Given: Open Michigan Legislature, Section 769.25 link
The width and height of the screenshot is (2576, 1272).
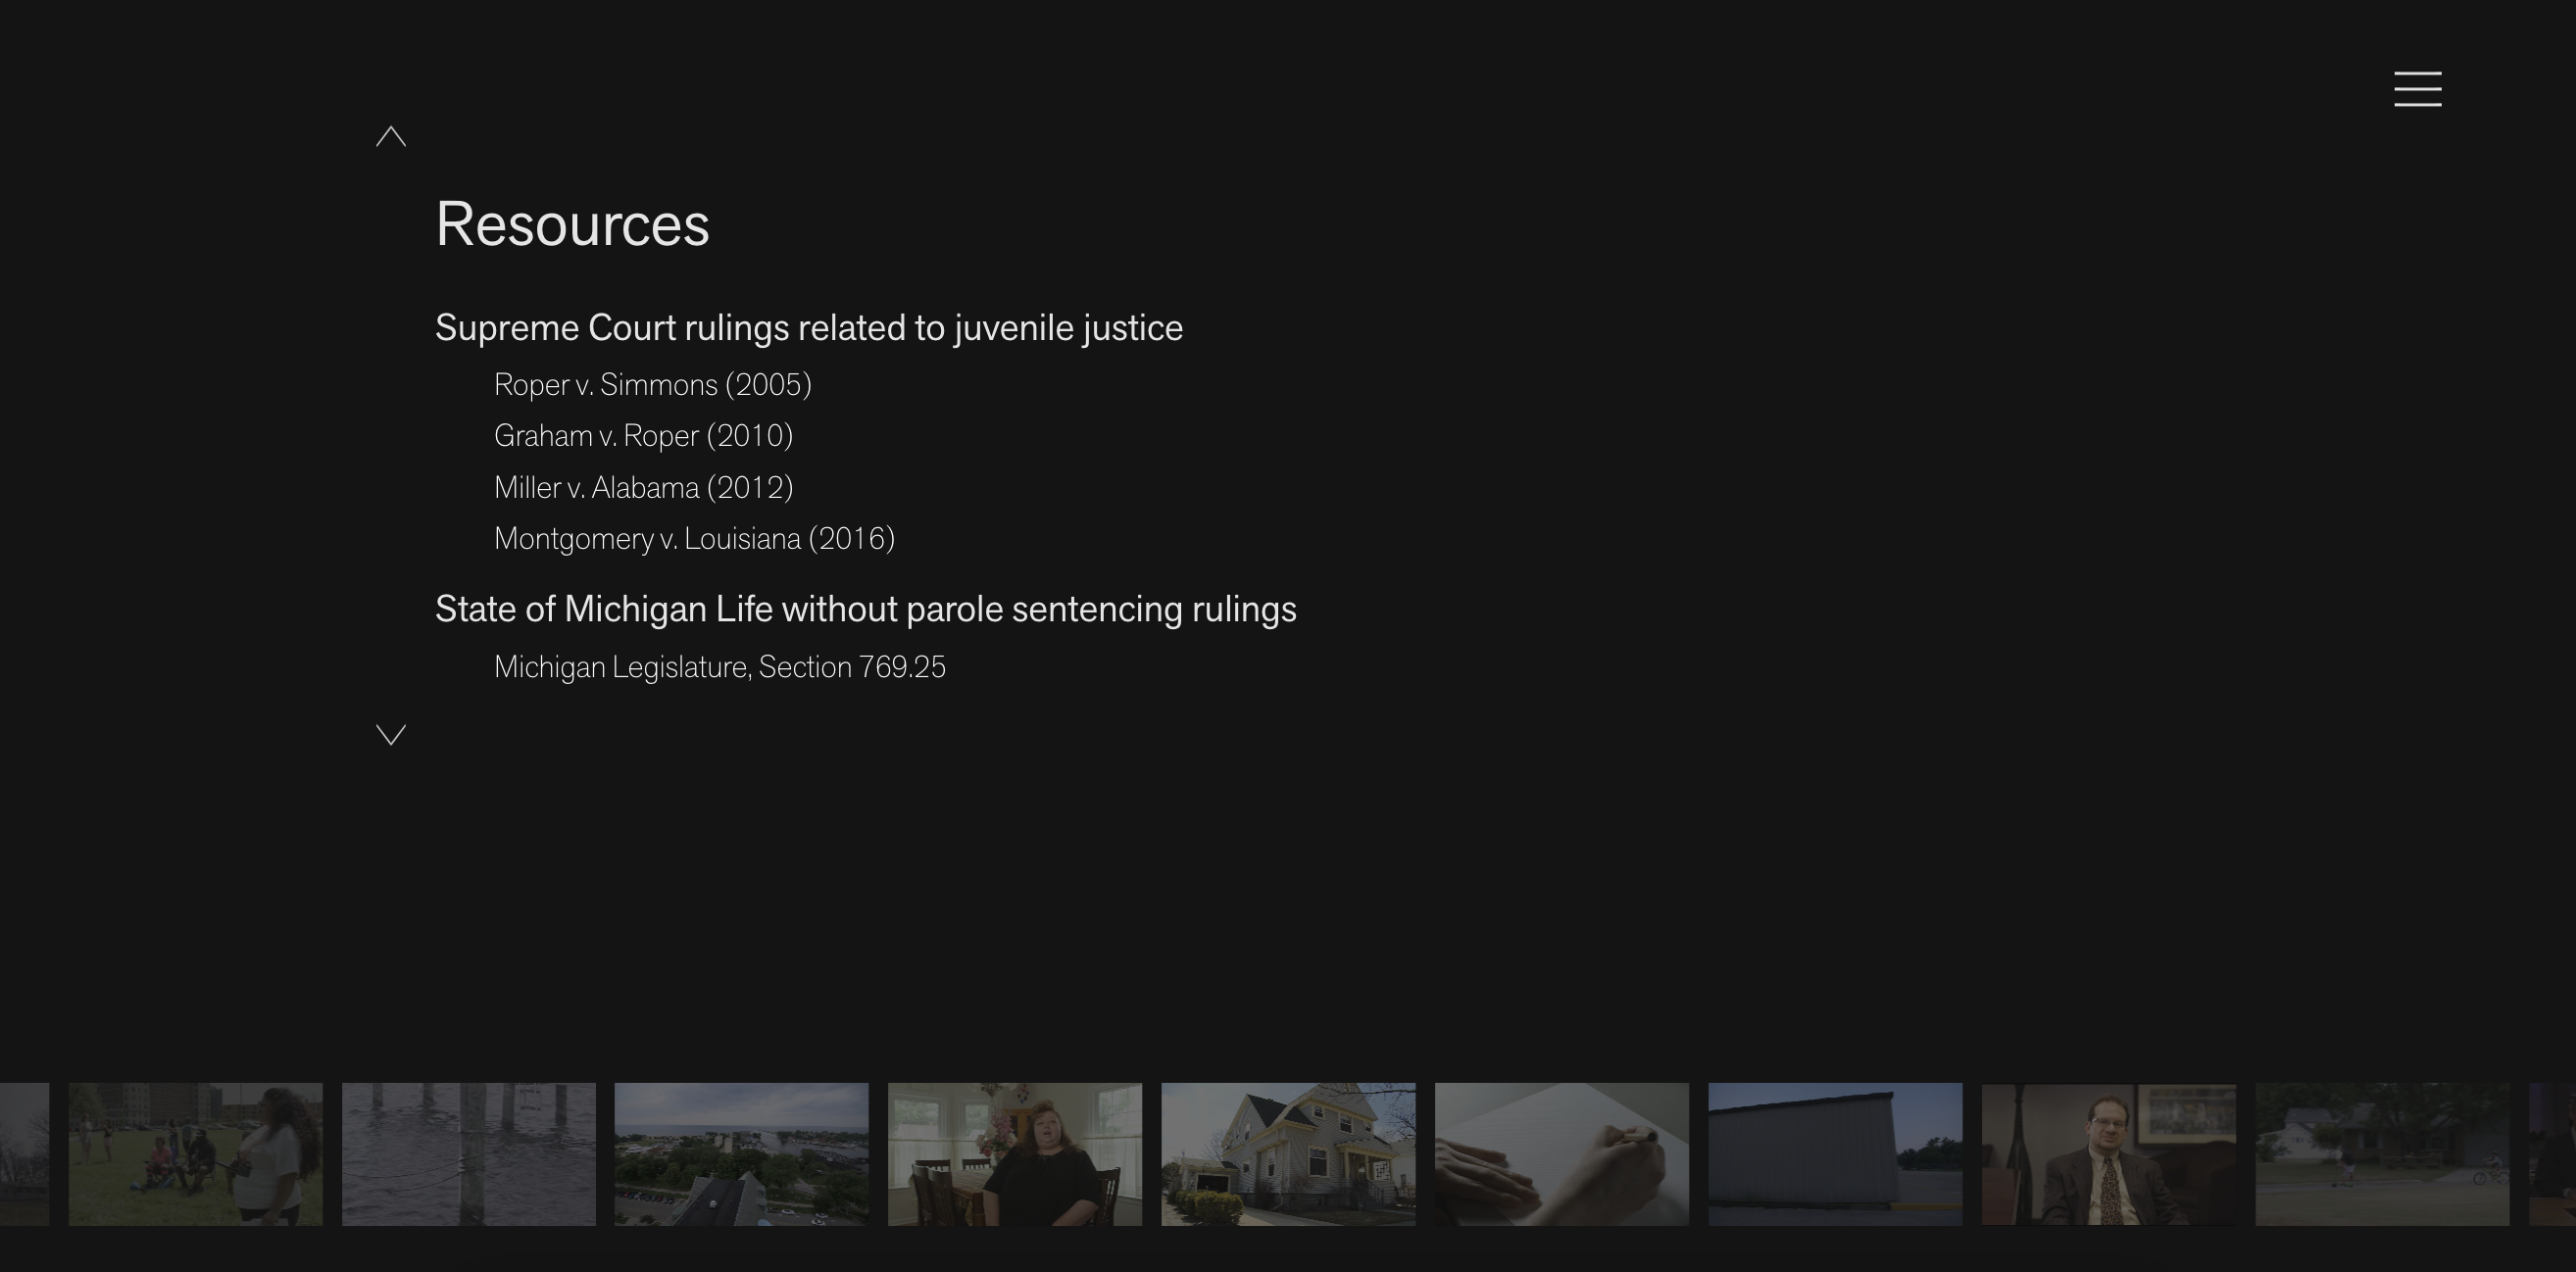Looking at the screenshot, I should point(720,667).
